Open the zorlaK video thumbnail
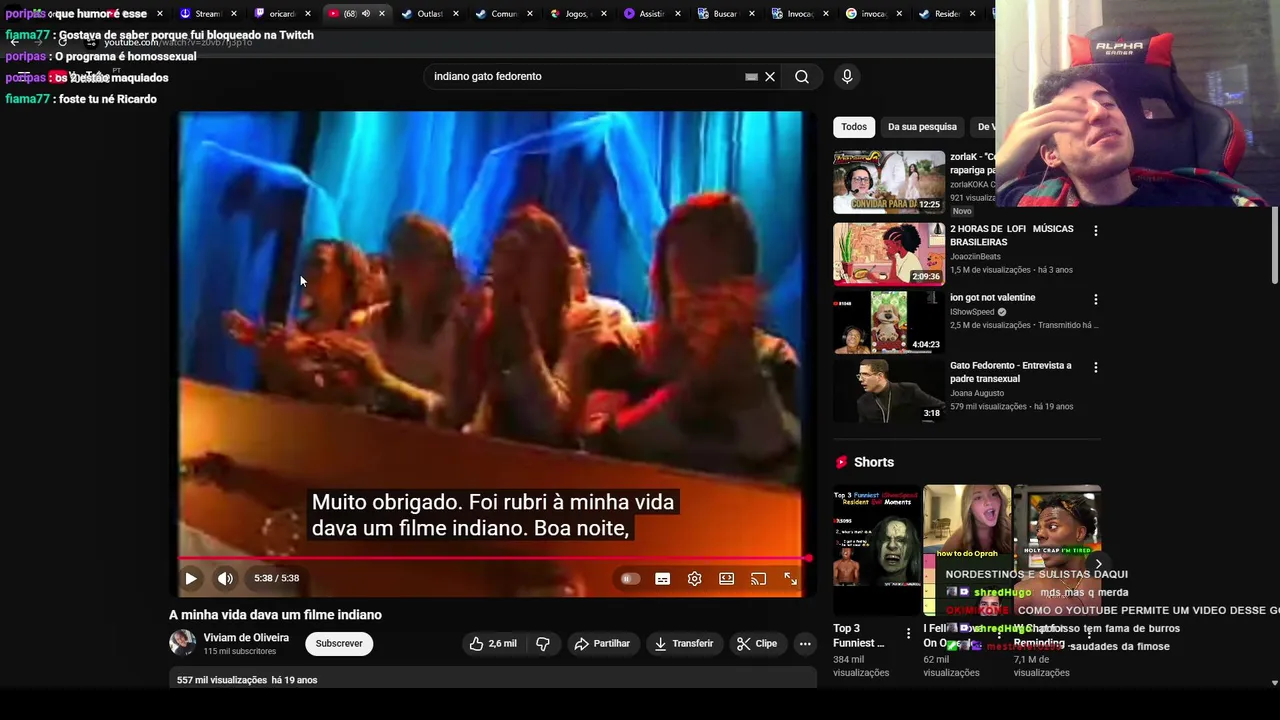 coord(889,182)
